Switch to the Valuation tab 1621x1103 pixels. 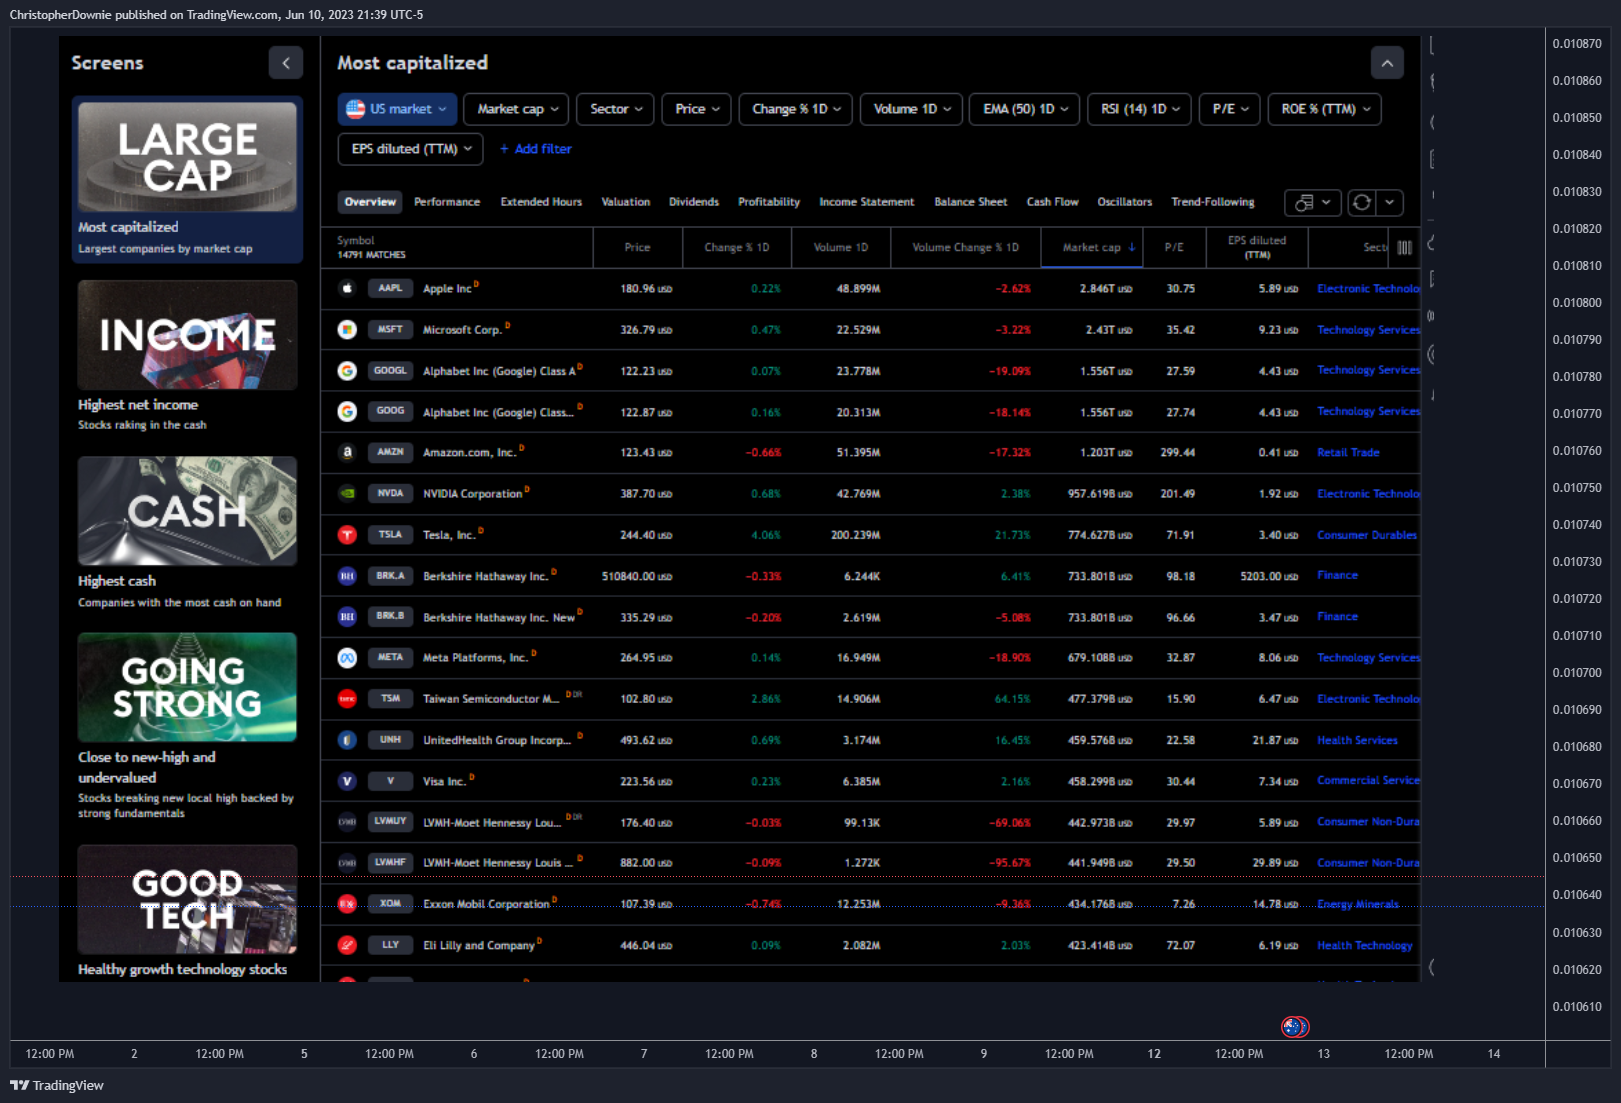(x=626, y=202)
